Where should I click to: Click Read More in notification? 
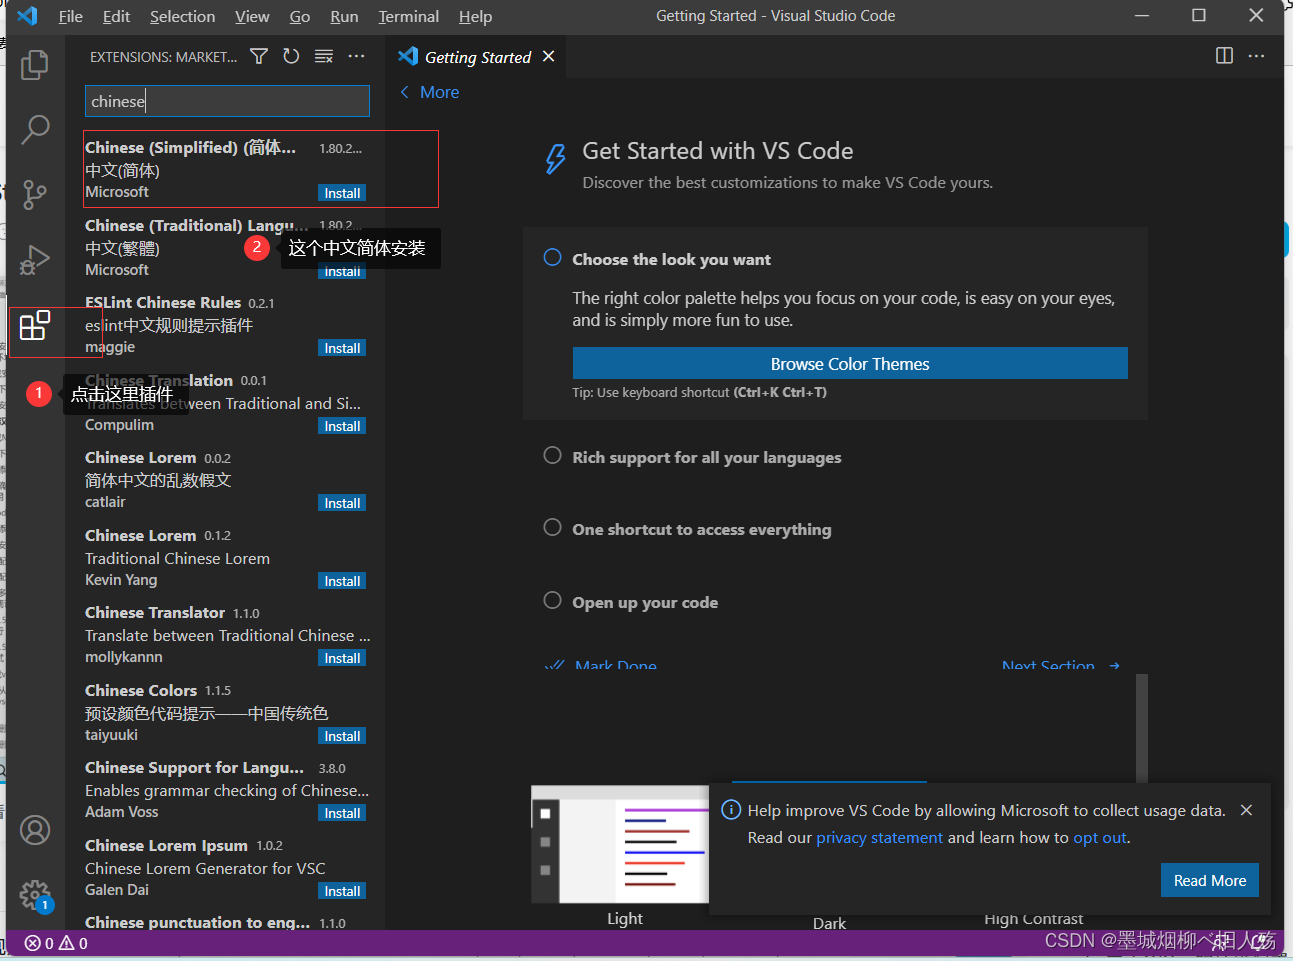tap(1210, 880)
